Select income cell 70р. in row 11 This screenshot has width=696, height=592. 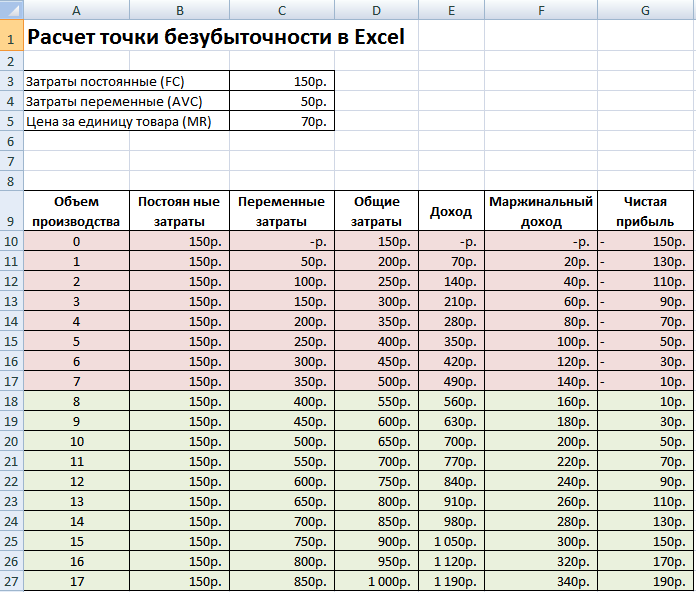pyautogui.click(x=451, y=261)
